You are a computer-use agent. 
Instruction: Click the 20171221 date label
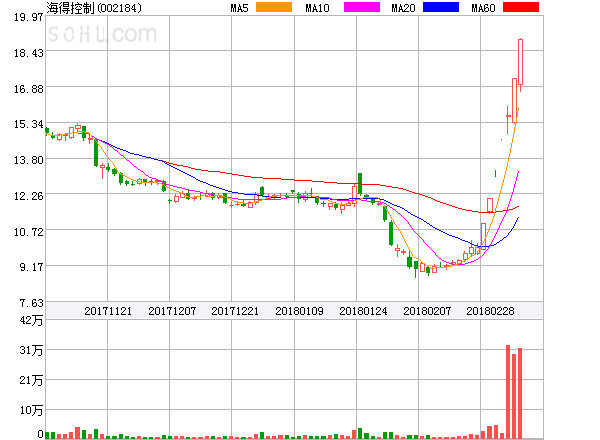coord(235,311)
